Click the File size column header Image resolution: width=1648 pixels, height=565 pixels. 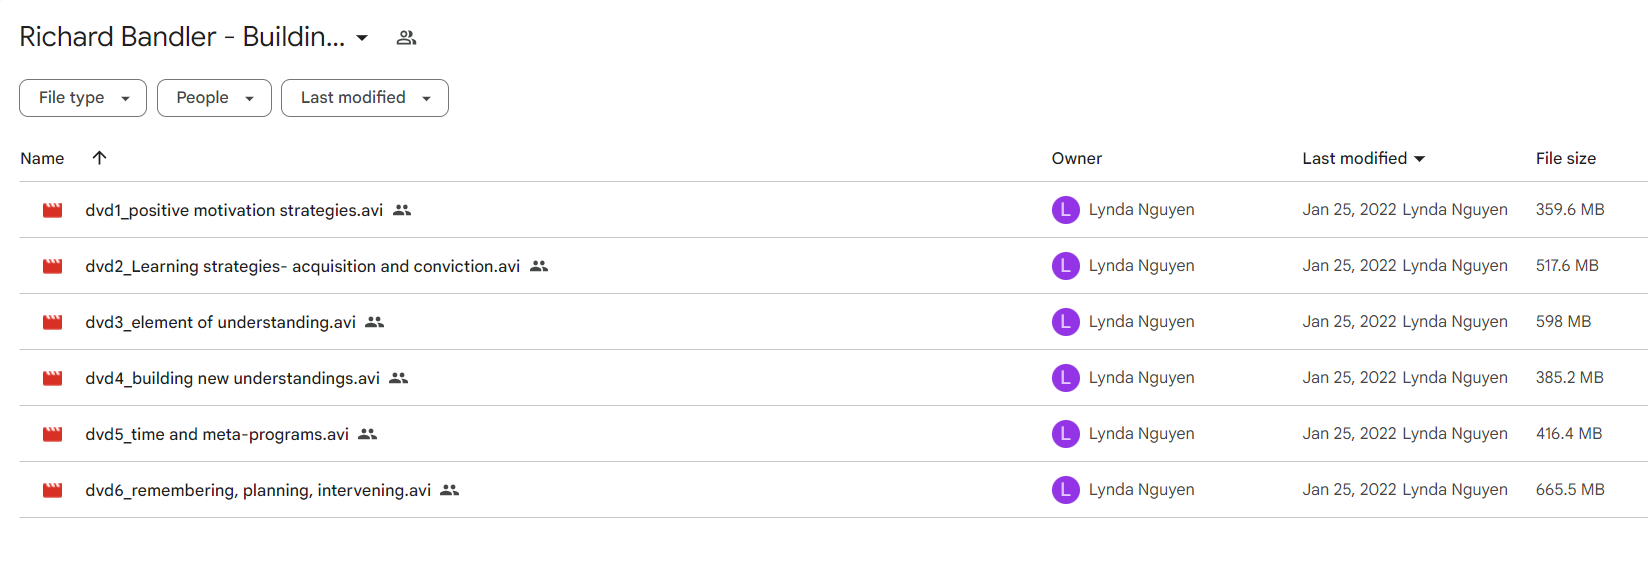click(1565, 158)
